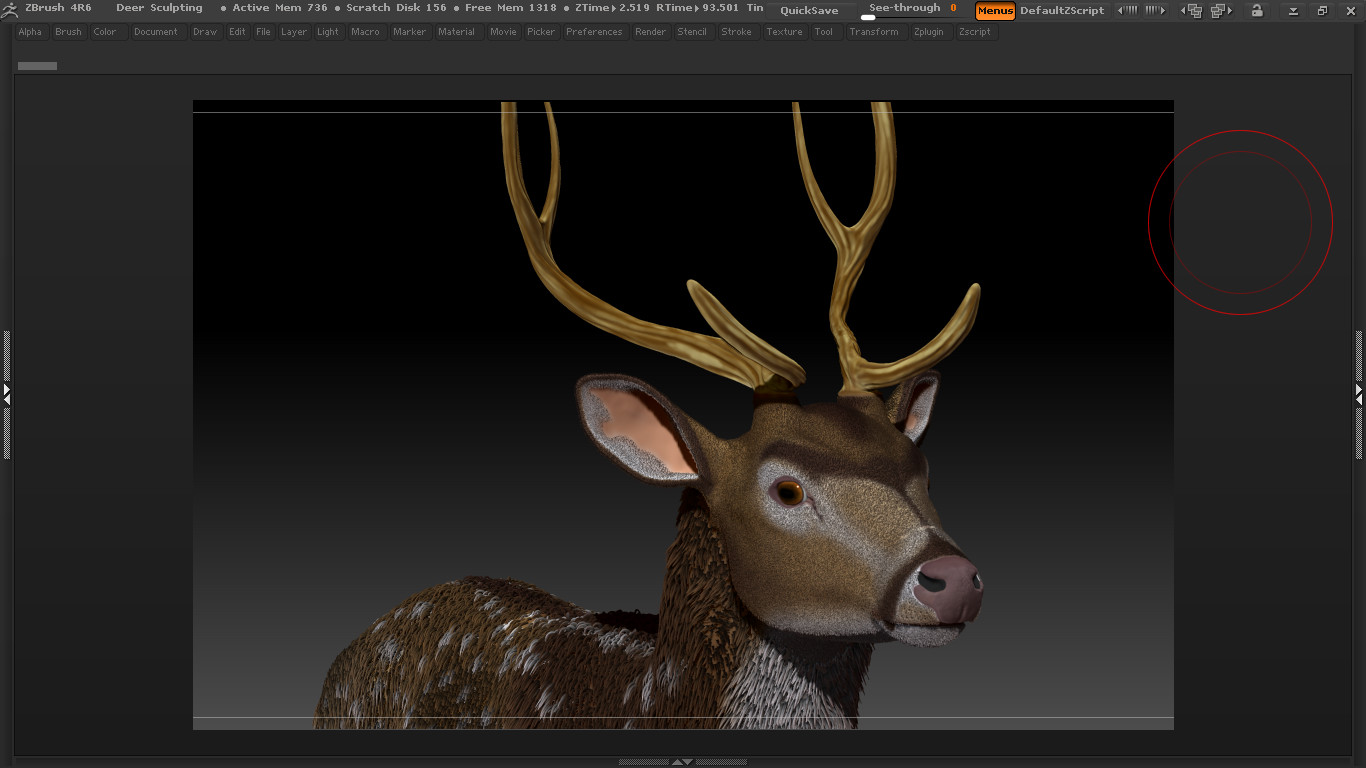Open the Zplugin menu
Viewport: 1366px width, 768px height.
[929, 31]
